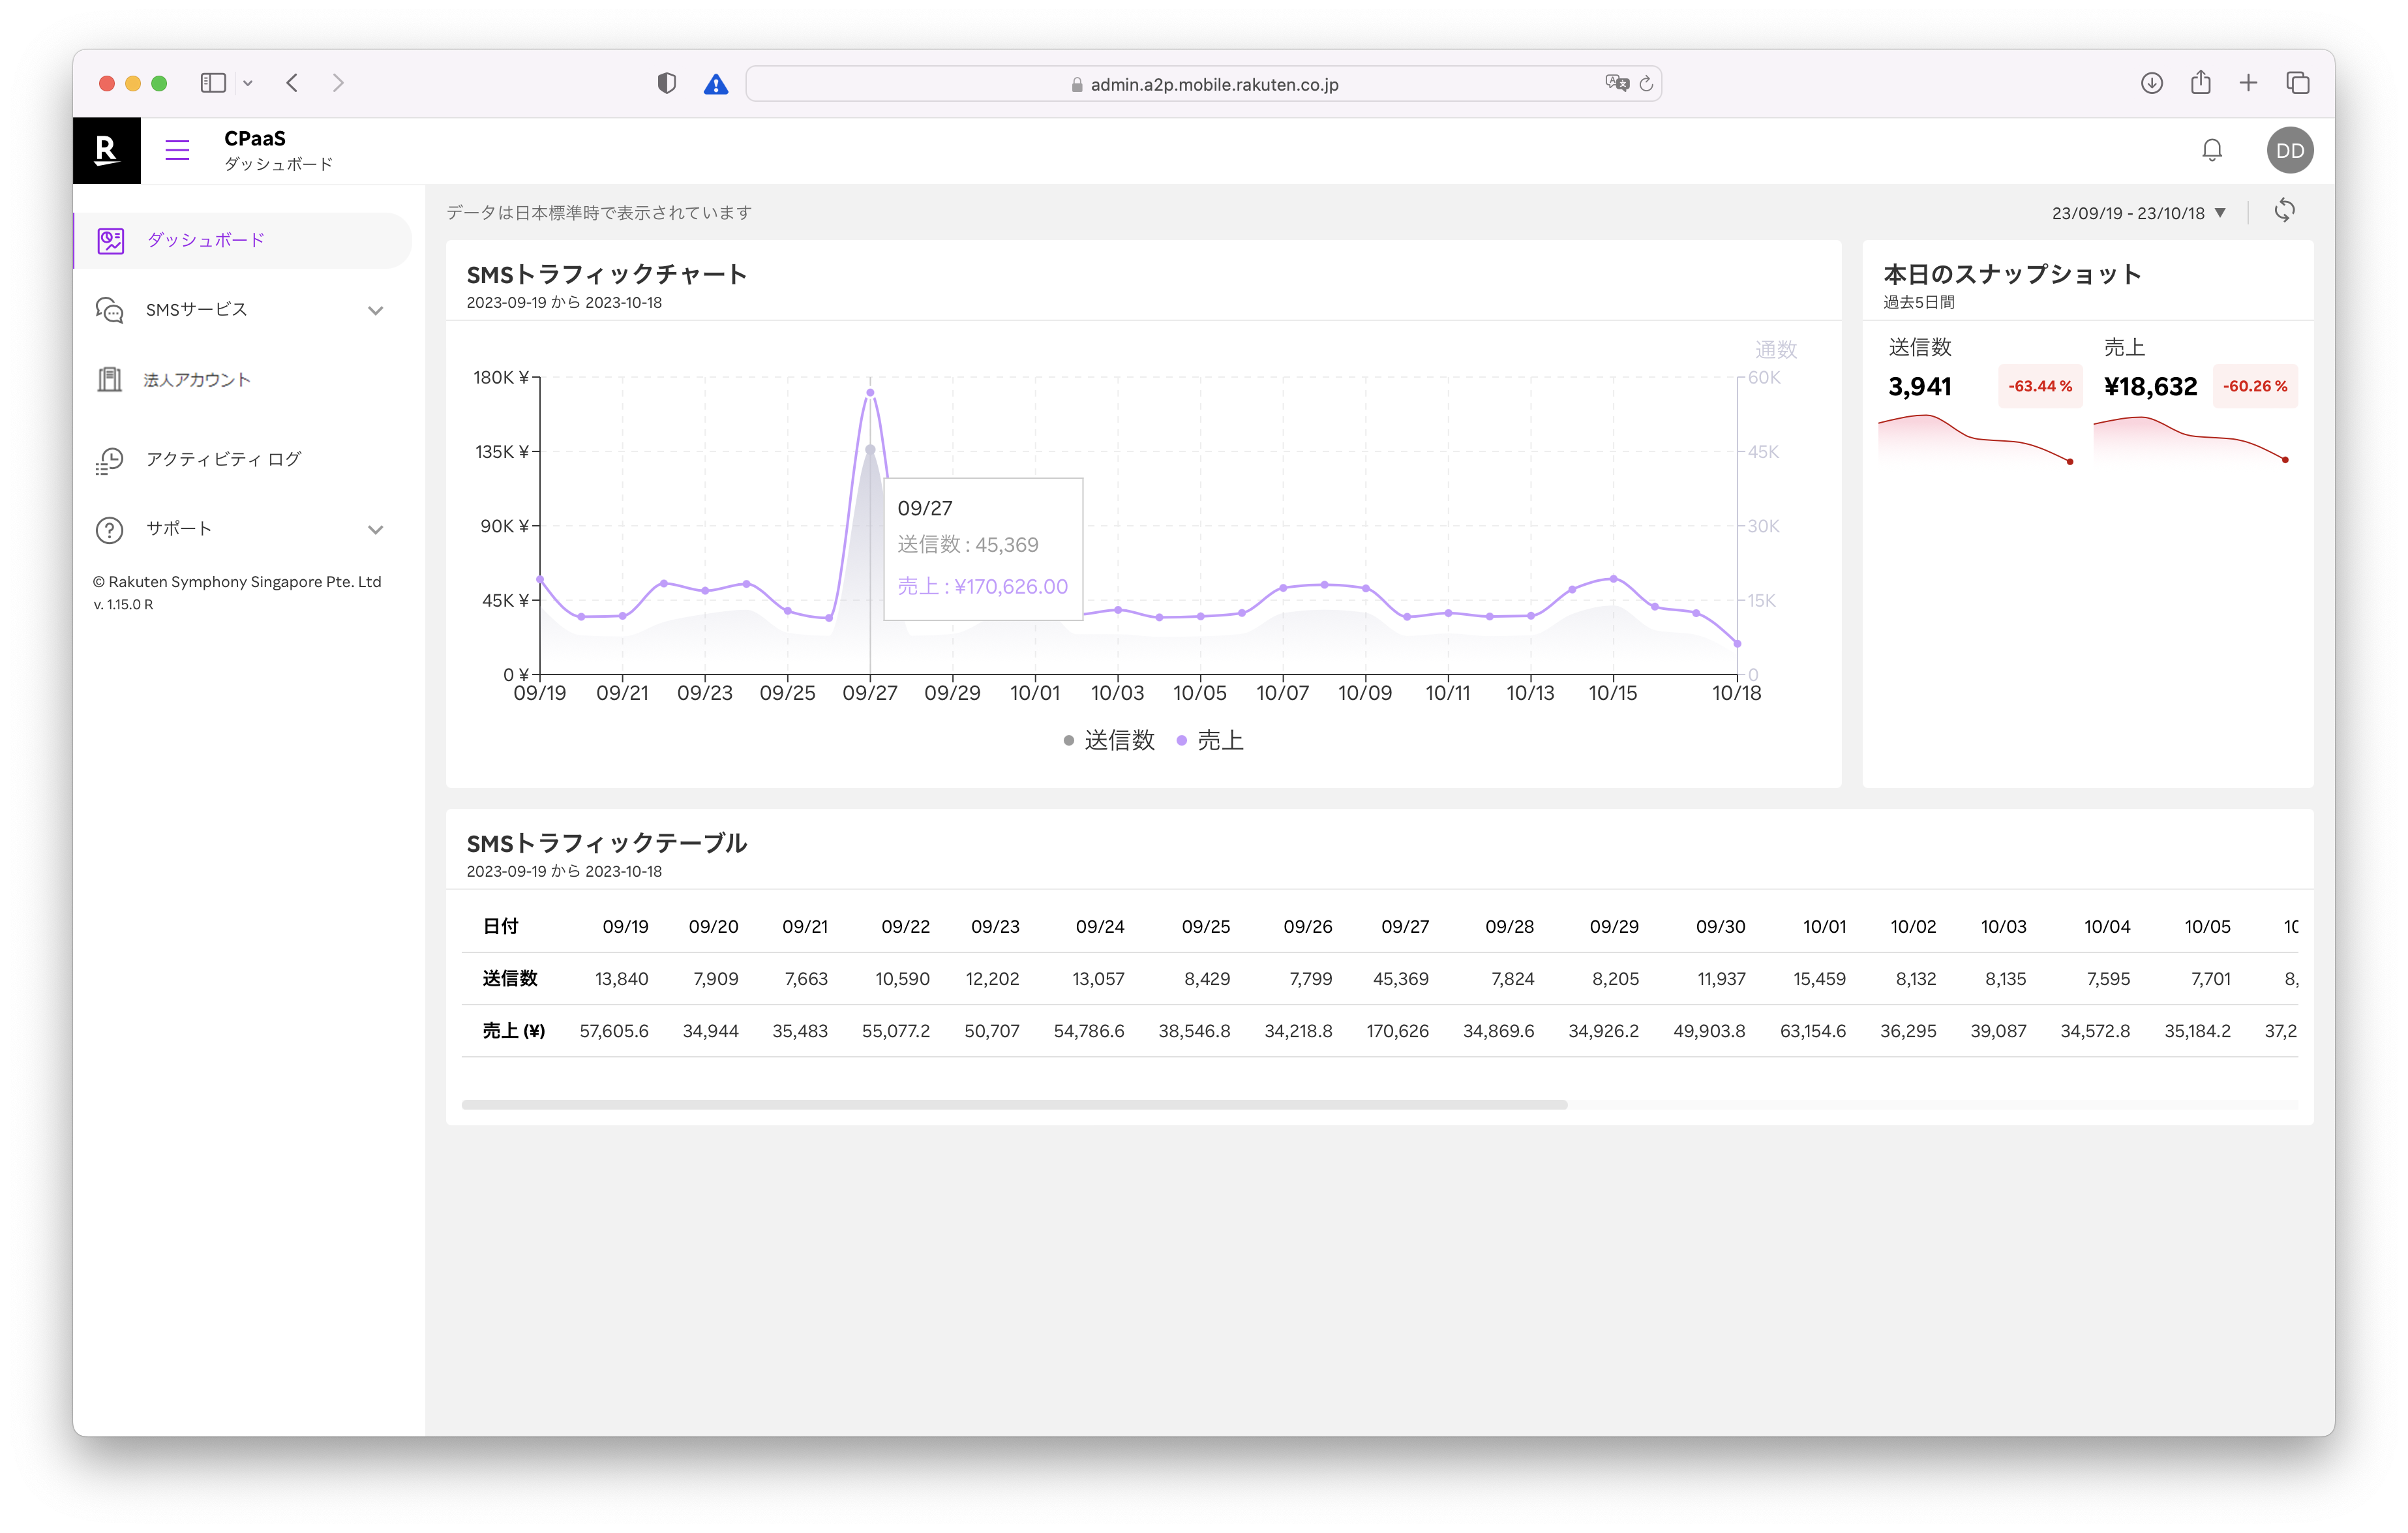Image resolution: width=2408 pixels, height=1533 pixels.
Task: Click the Rakuten R logo
Action: click(x=106, y=151)
